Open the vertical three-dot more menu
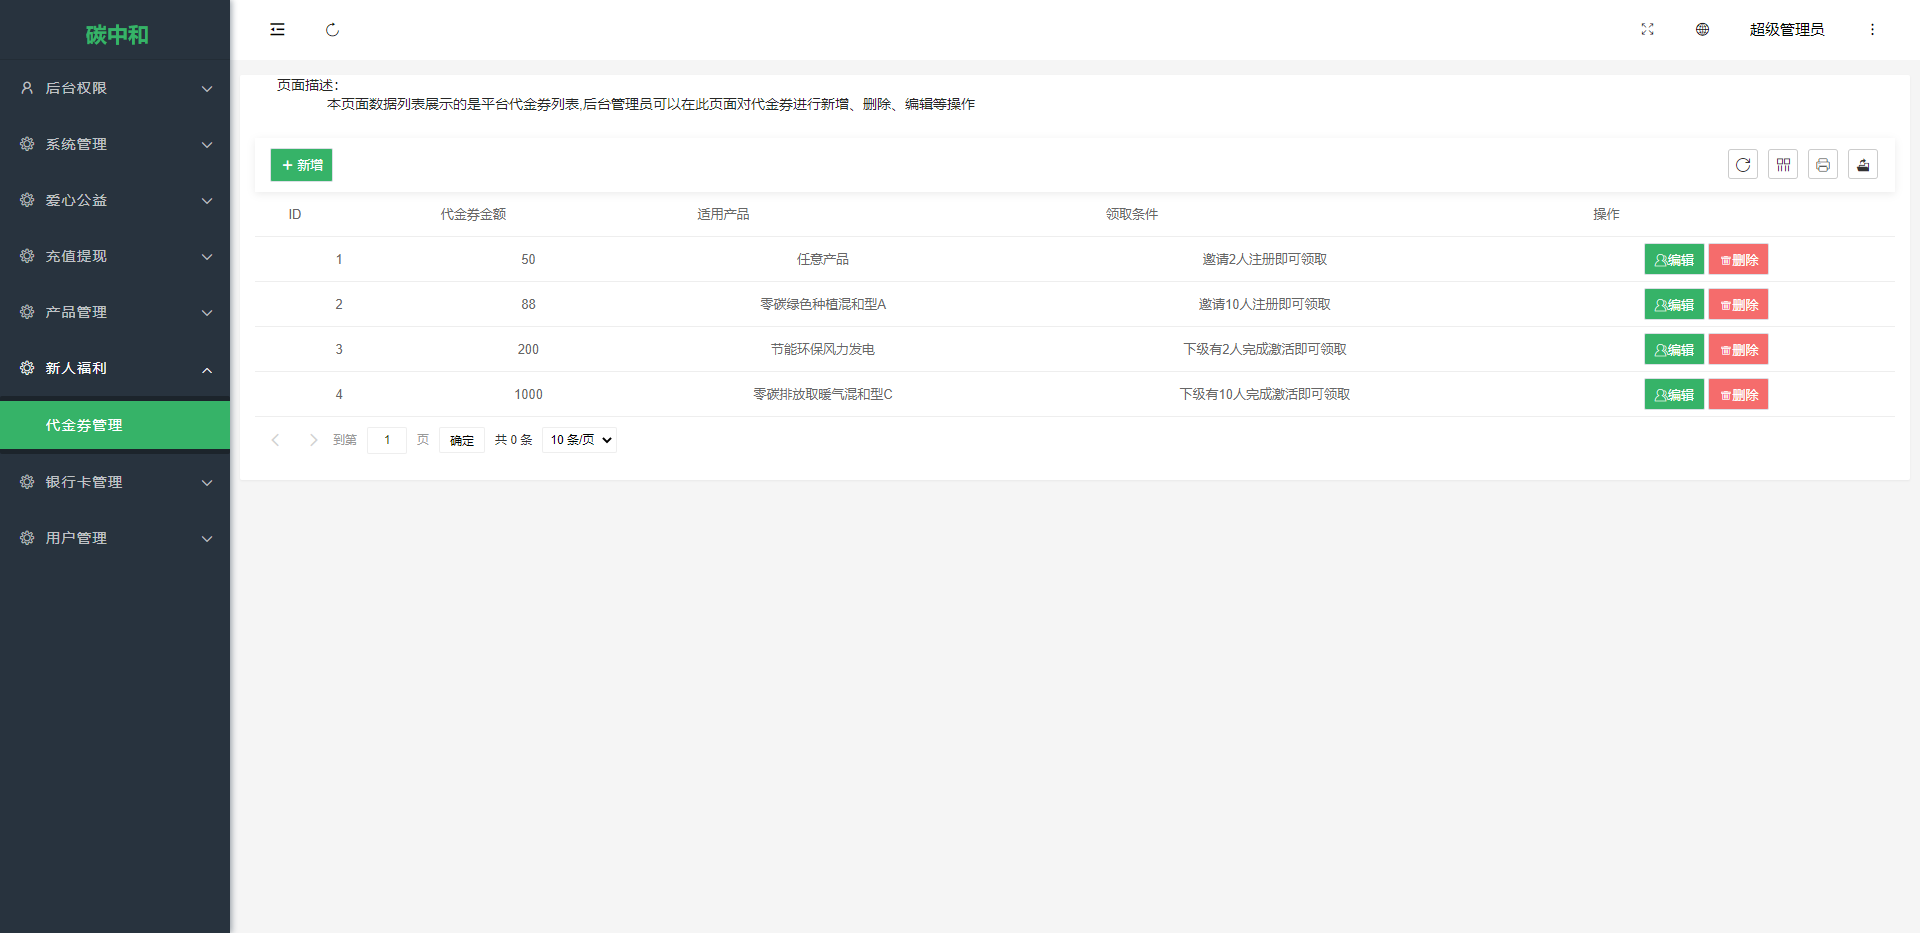Viewport: 1920px width, 933px height. click(1872, 30)
